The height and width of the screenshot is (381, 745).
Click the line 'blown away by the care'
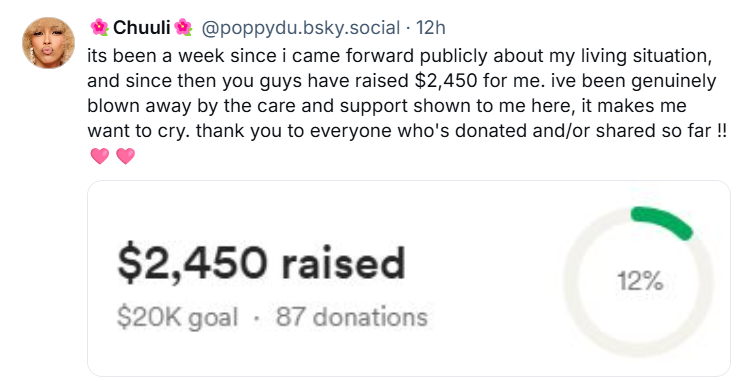click(x=387, y=105)
